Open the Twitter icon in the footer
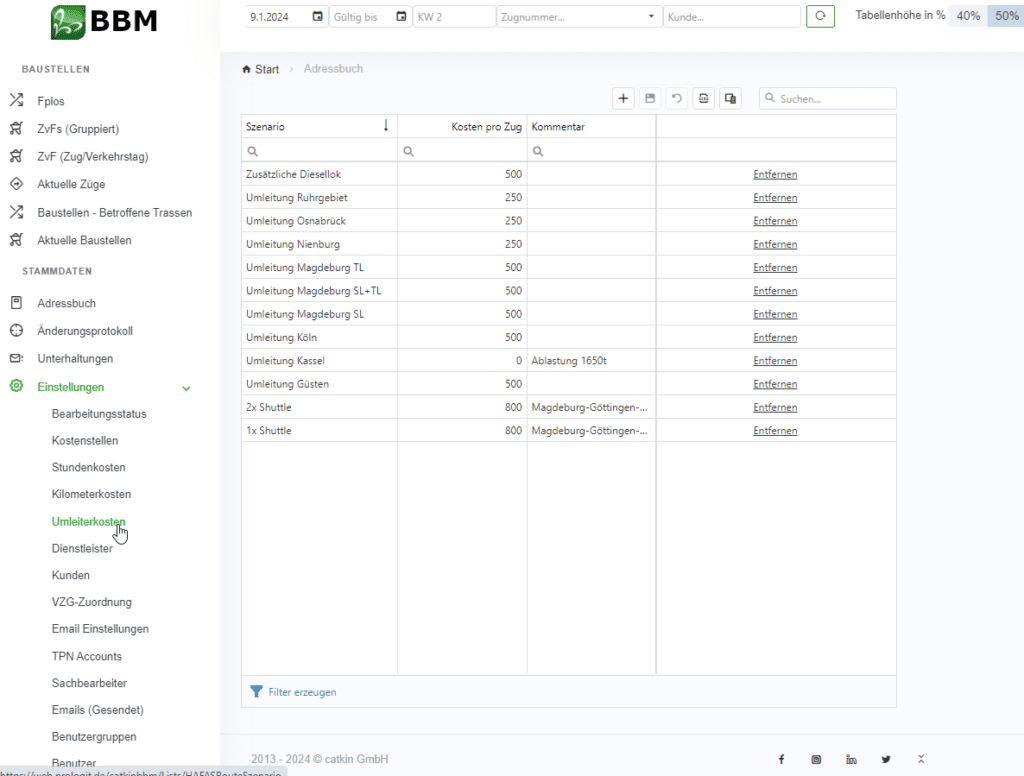This screenshot has width=1024, height=776. point(886,760)
